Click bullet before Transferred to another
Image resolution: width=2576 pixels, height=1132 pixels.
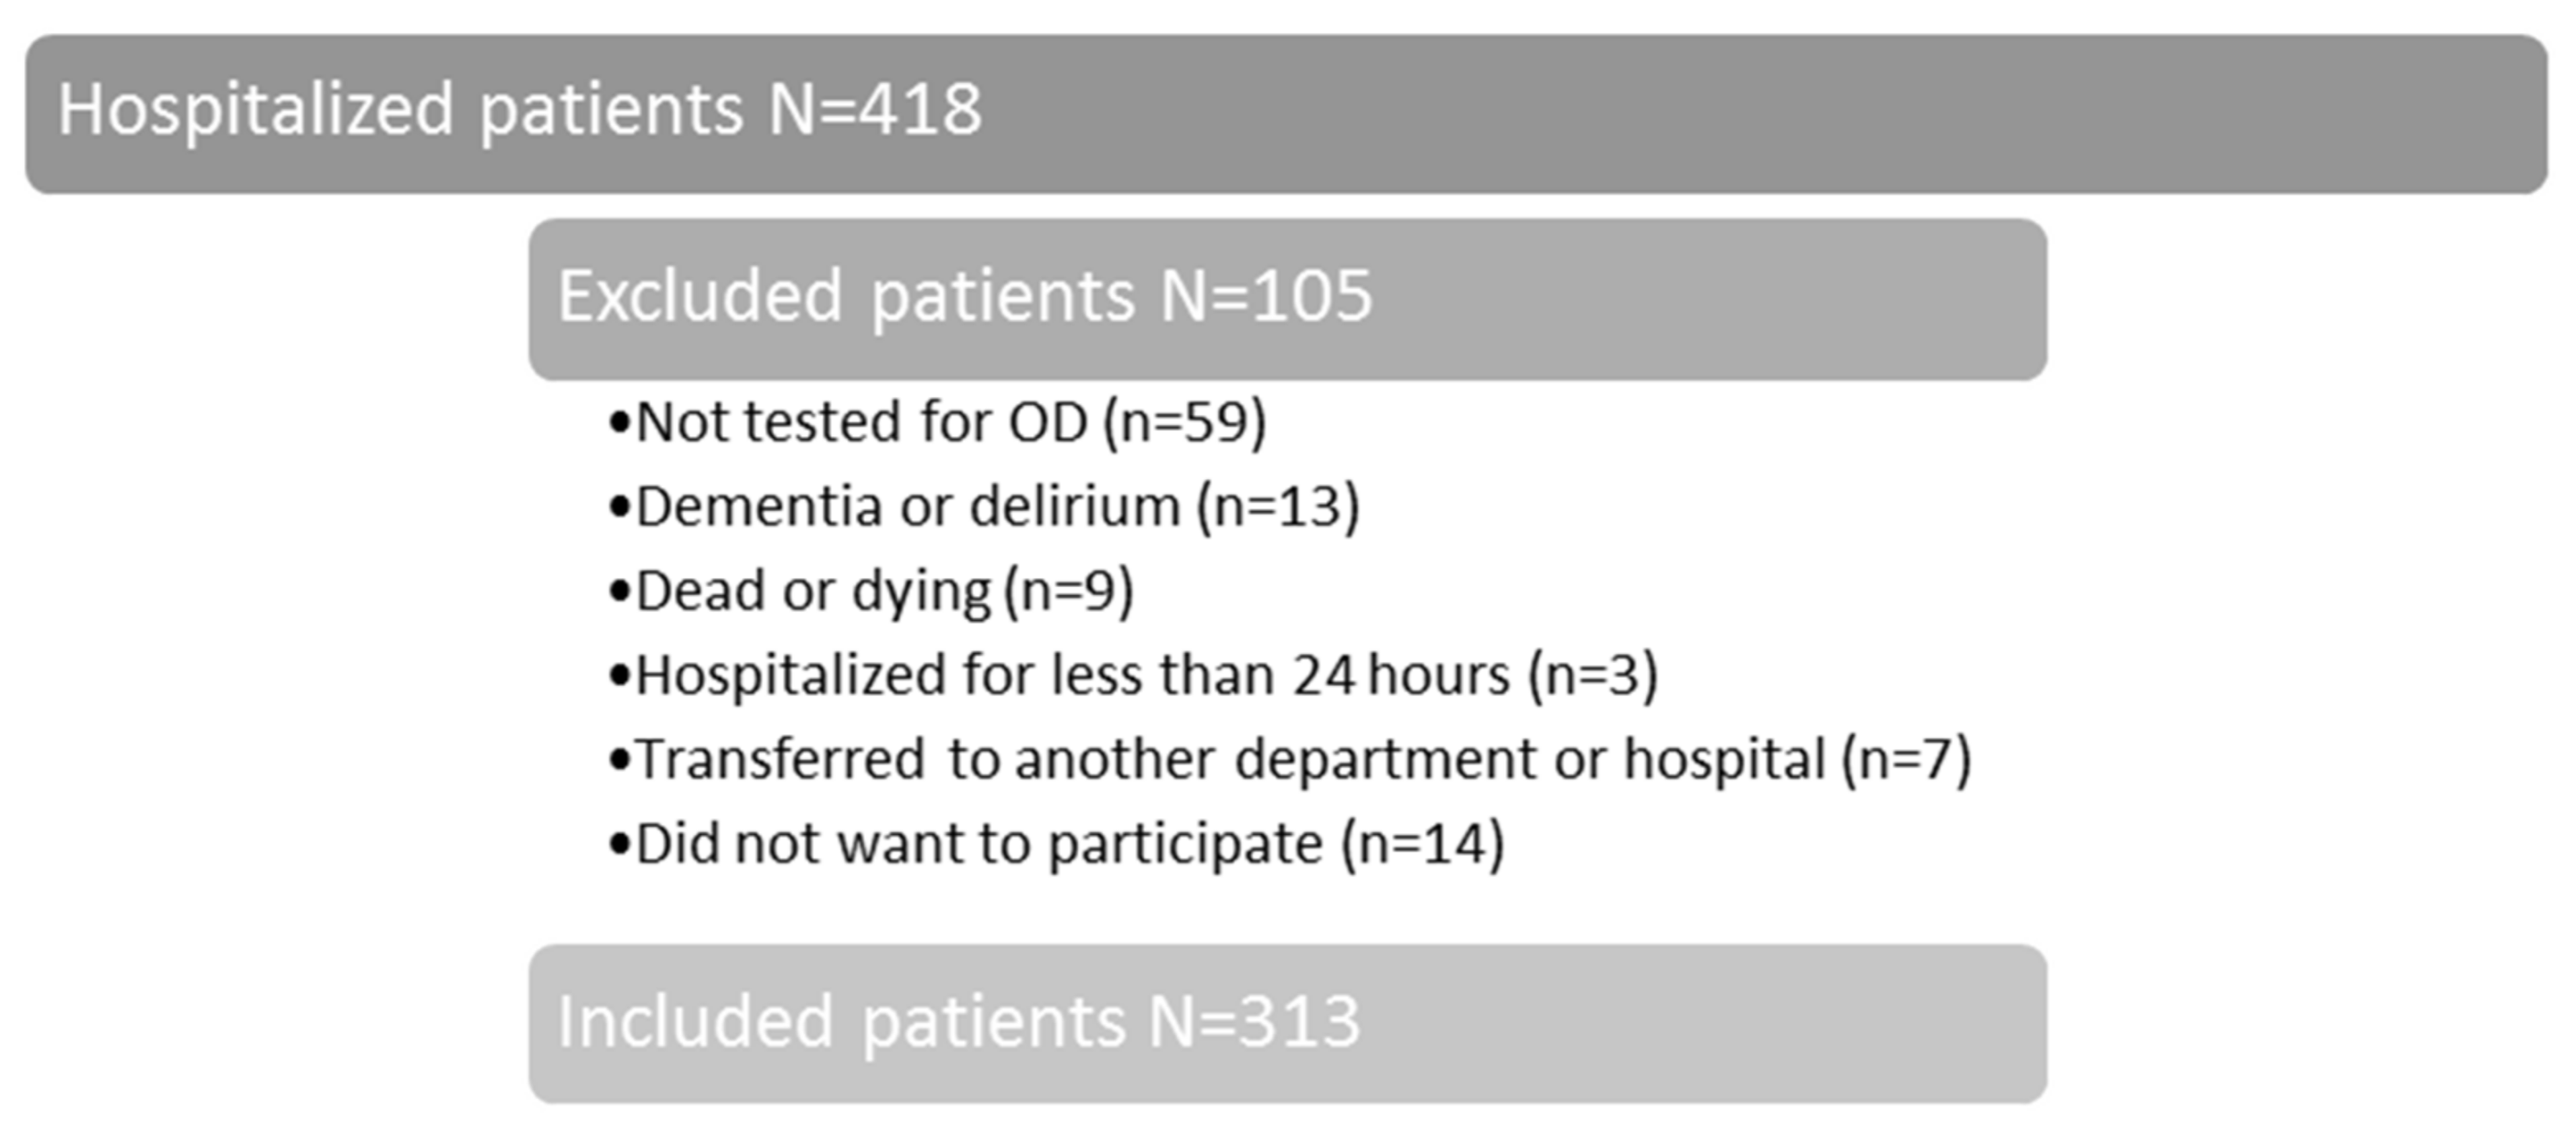click(x=619, y=761)
